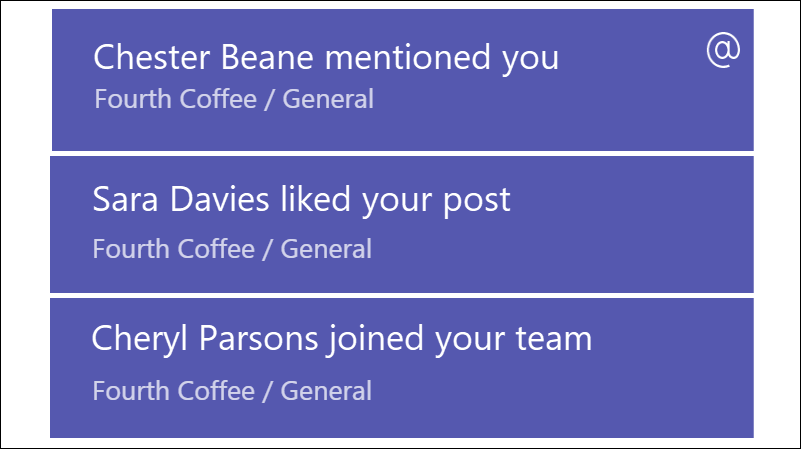Click the name Cheryl Parsons
801x449 pixels.
205,338
